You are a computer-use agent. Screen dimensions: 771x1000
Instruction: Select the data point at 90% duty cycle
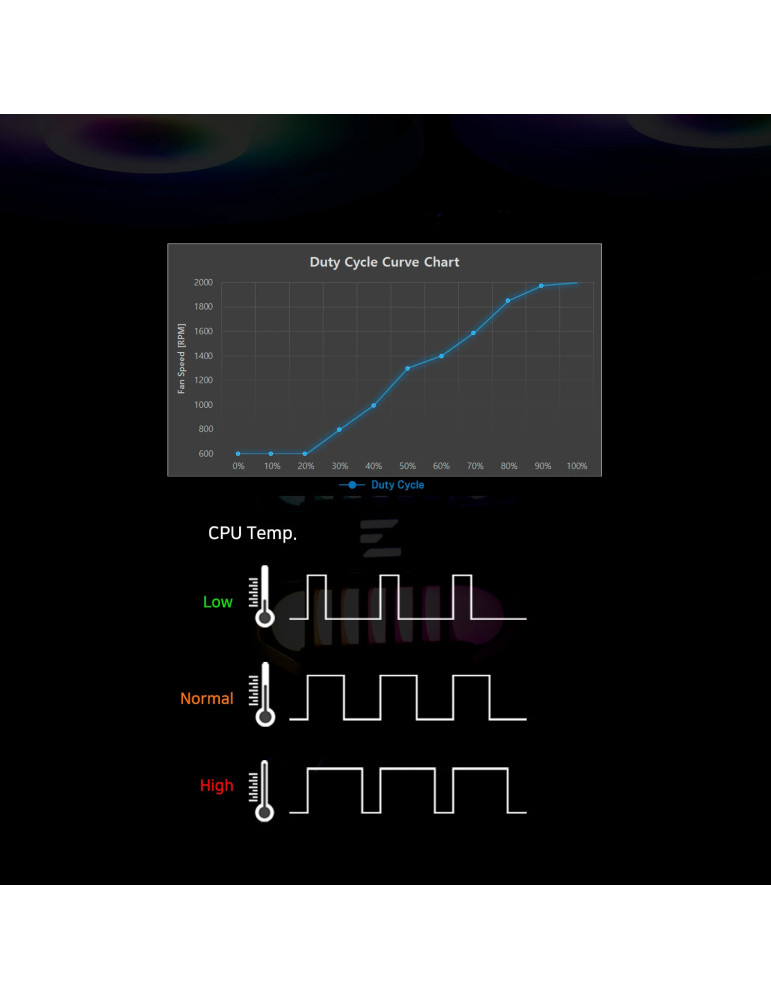click(x=542, y=286)
